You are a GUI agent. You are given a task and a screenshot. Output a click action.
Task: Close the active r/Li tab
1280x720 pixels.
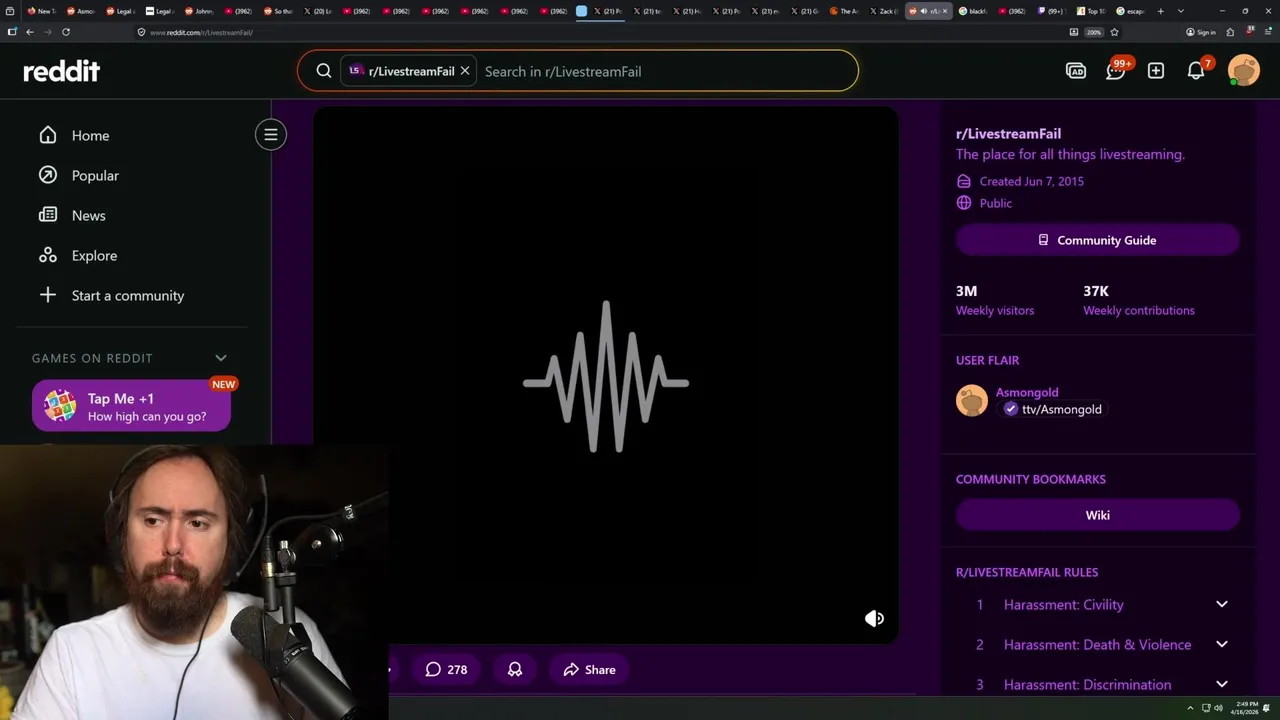pyautogui.click(x=945, y=11)
